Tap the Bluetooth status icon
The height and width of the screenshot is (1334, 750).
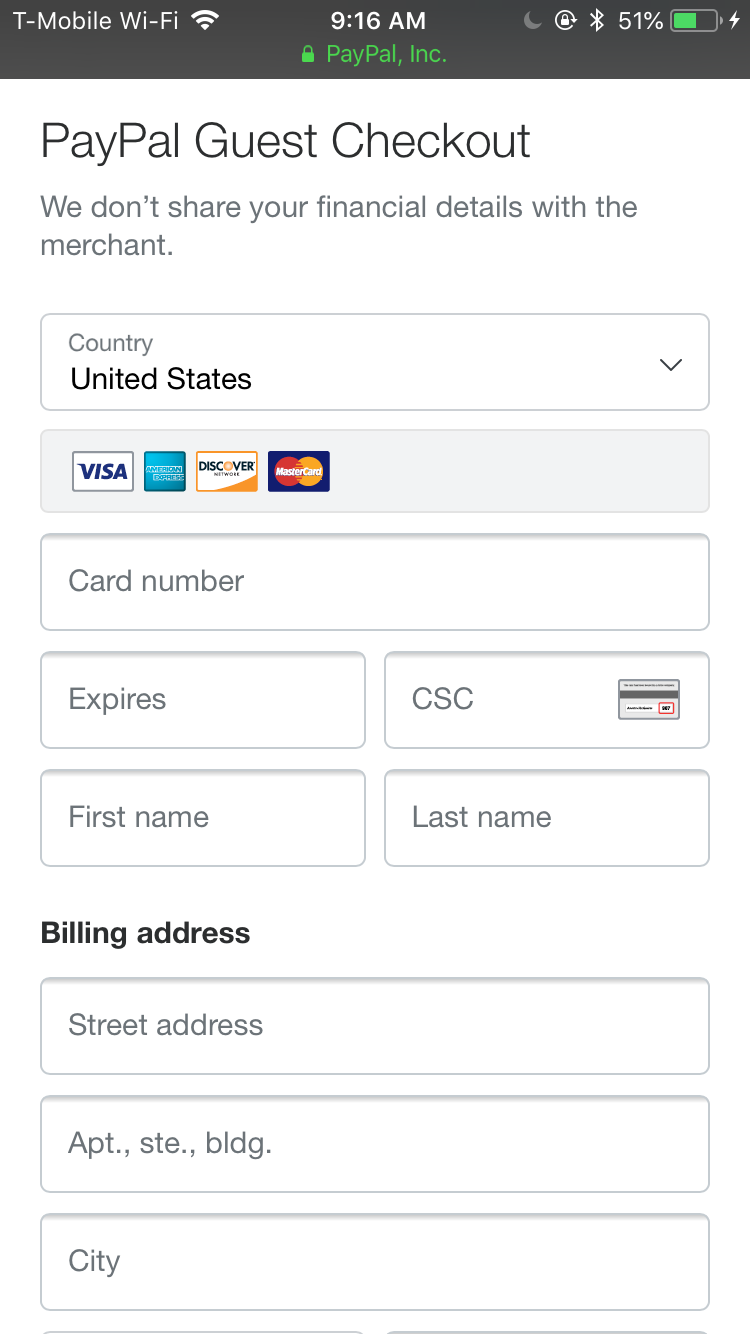[x=597, y=20]
